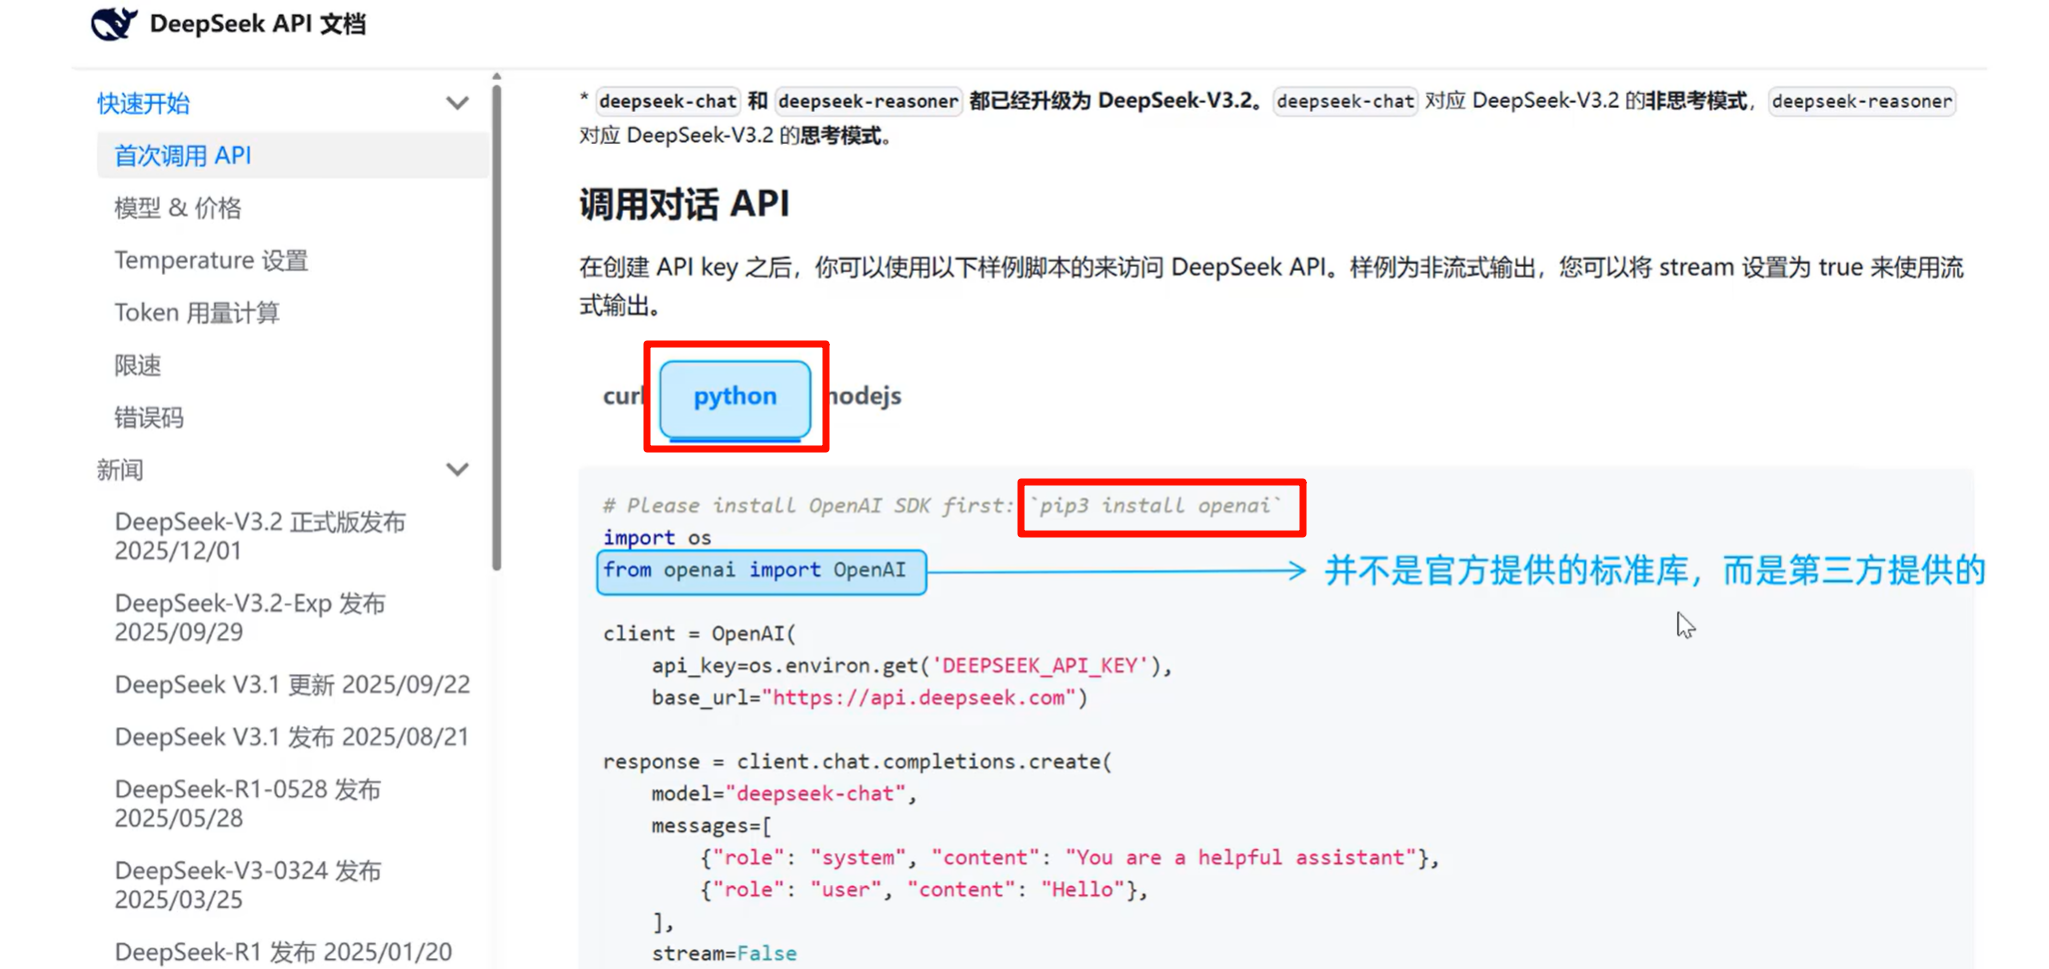Click the stream=False code line
Image resolution: width=2049 pixels, height=969 pixels.
point(724,954)
